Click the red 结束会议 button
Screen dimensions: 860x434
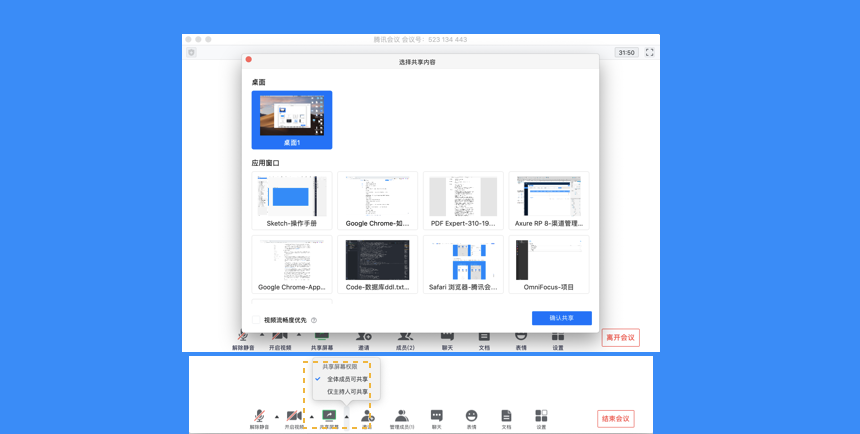click(x=616, y=419)
